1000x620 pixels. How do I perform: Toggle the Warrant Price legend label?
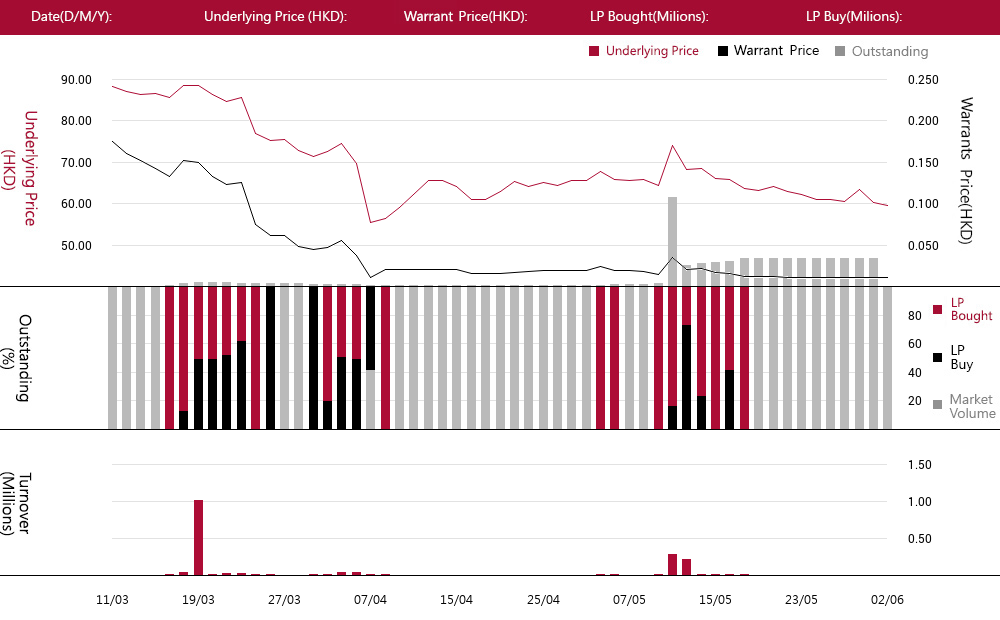(x=776, y=51)
